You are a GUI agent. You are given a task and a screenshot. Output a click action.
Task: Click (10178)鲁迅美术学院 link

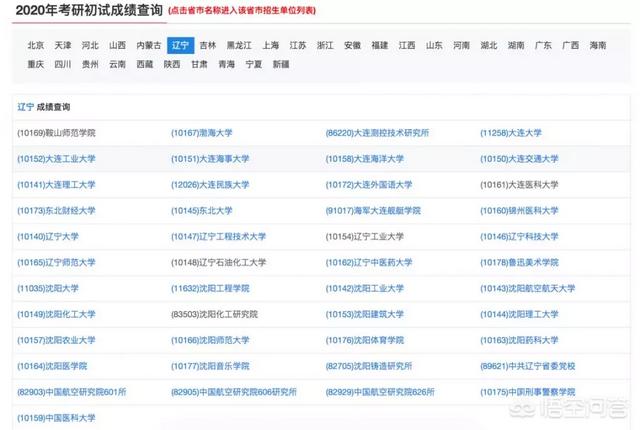coord(519,262)
